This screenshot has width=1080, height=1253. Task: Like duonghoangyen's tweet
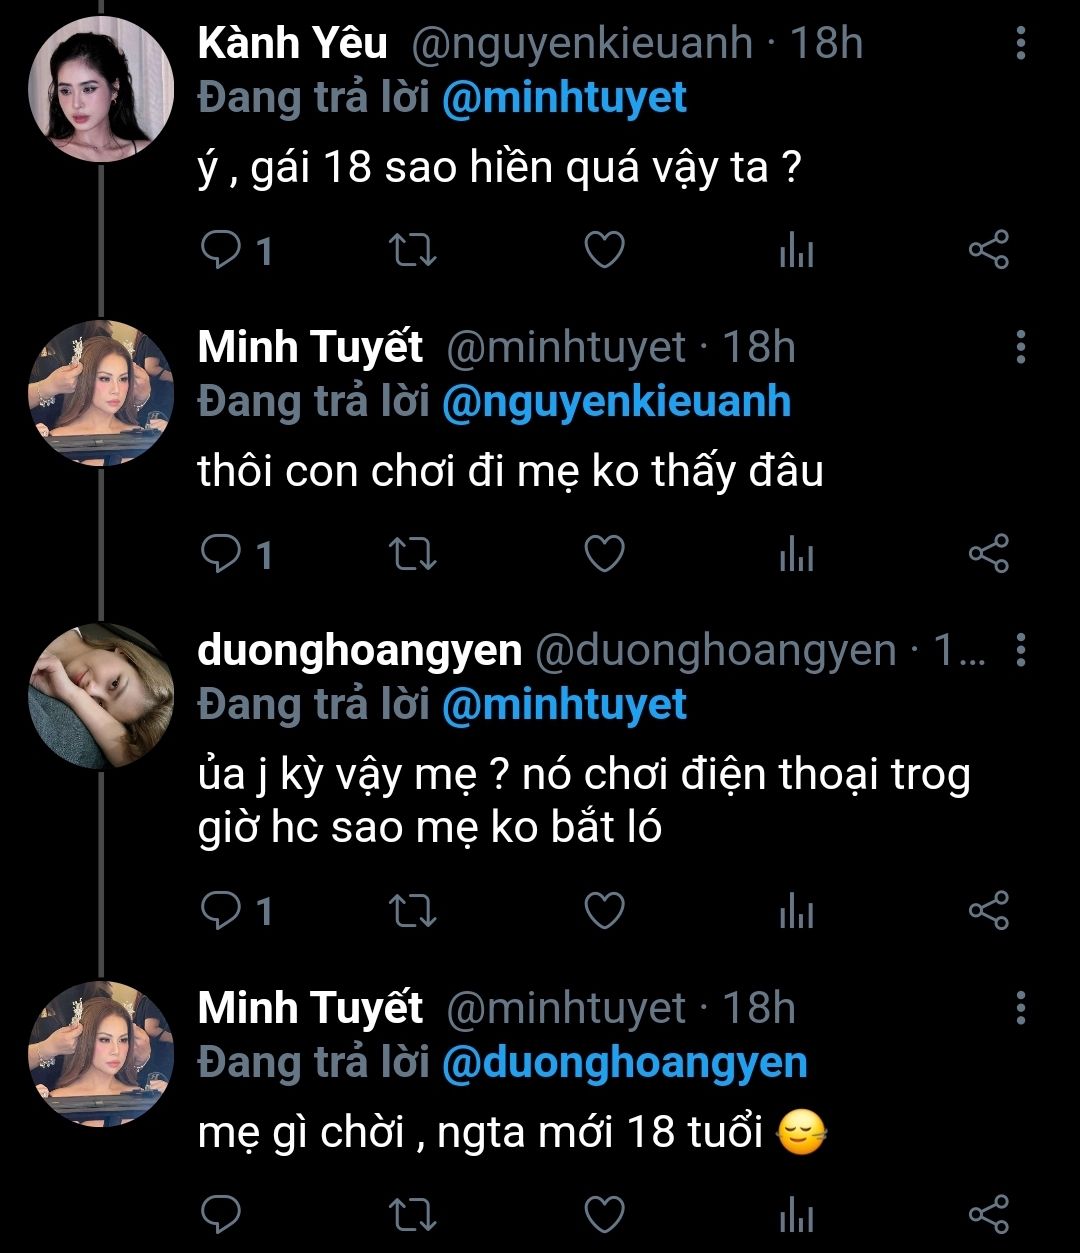point(604,911)
